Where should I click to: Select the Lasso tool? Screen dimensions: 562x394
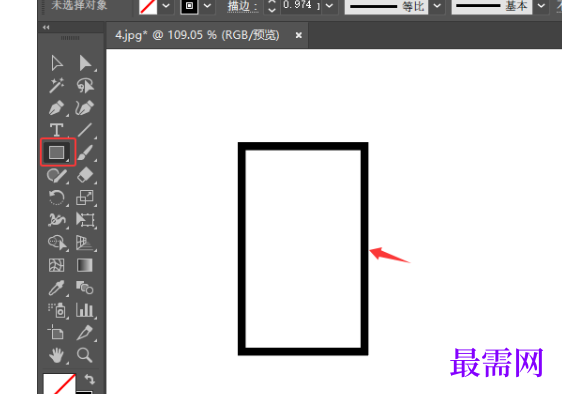[85, 85]
